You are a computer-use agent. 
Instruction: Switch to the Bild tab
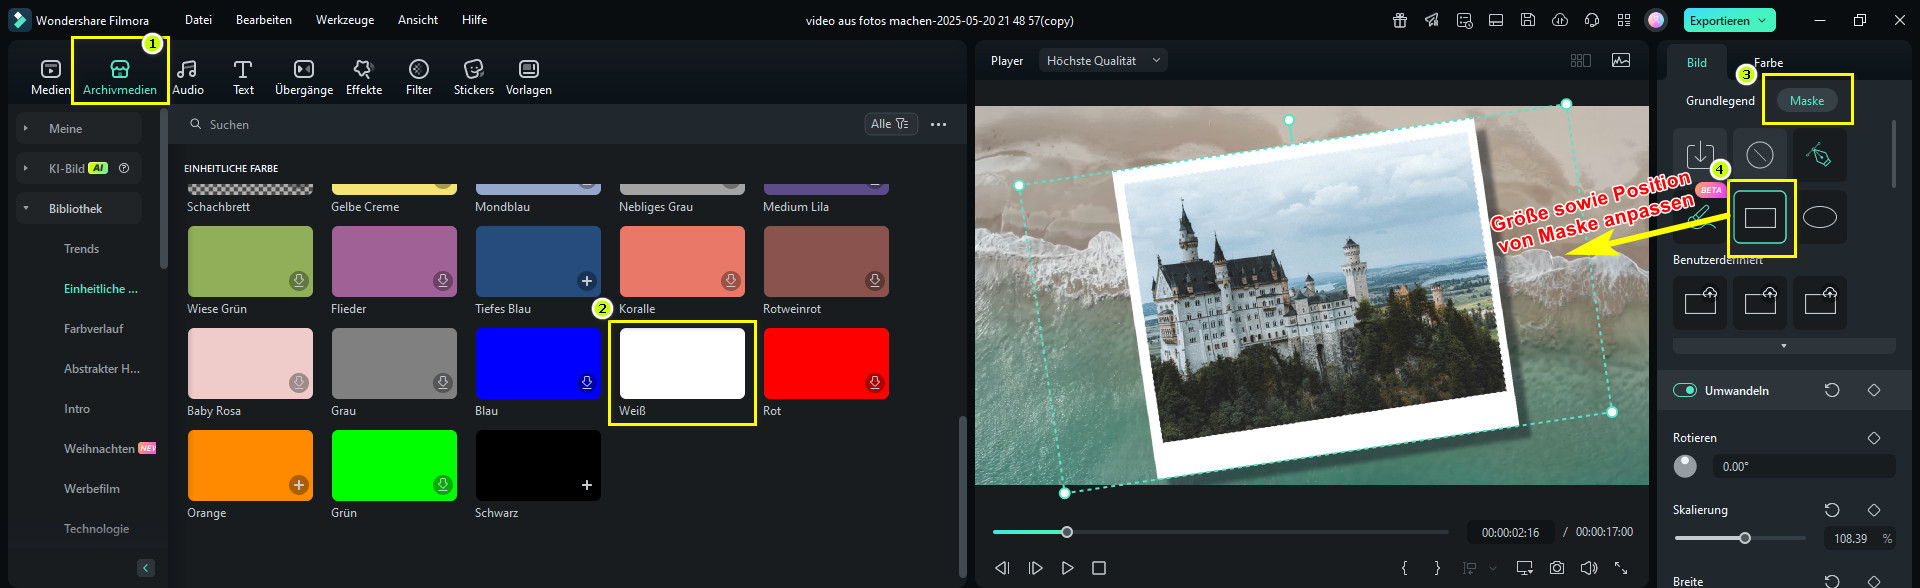1697,63
